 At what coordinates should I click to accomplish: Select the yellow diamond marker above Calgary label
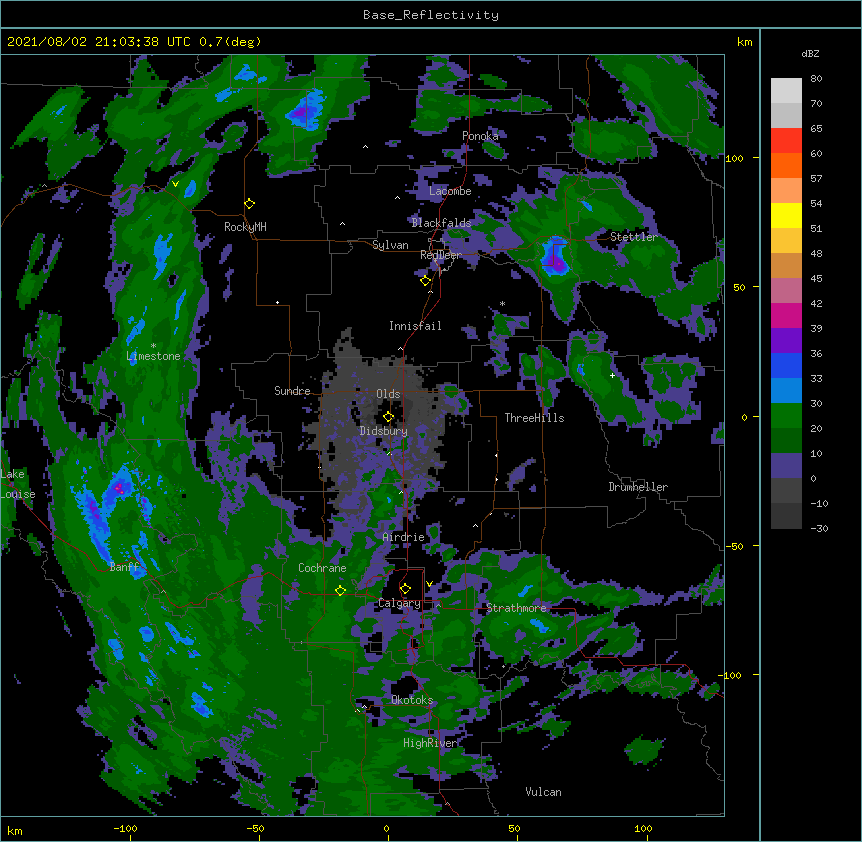(405, 589)
